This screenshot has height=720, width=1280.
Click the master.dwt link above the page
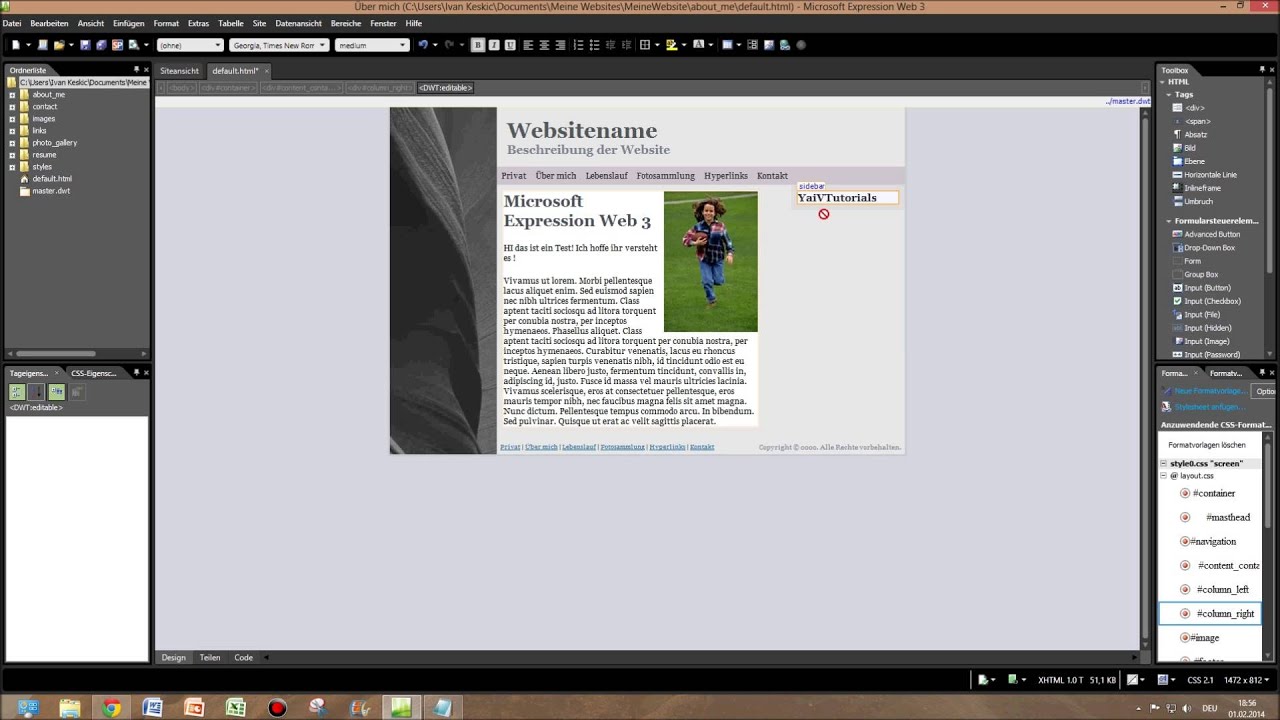click(1128, 101)
